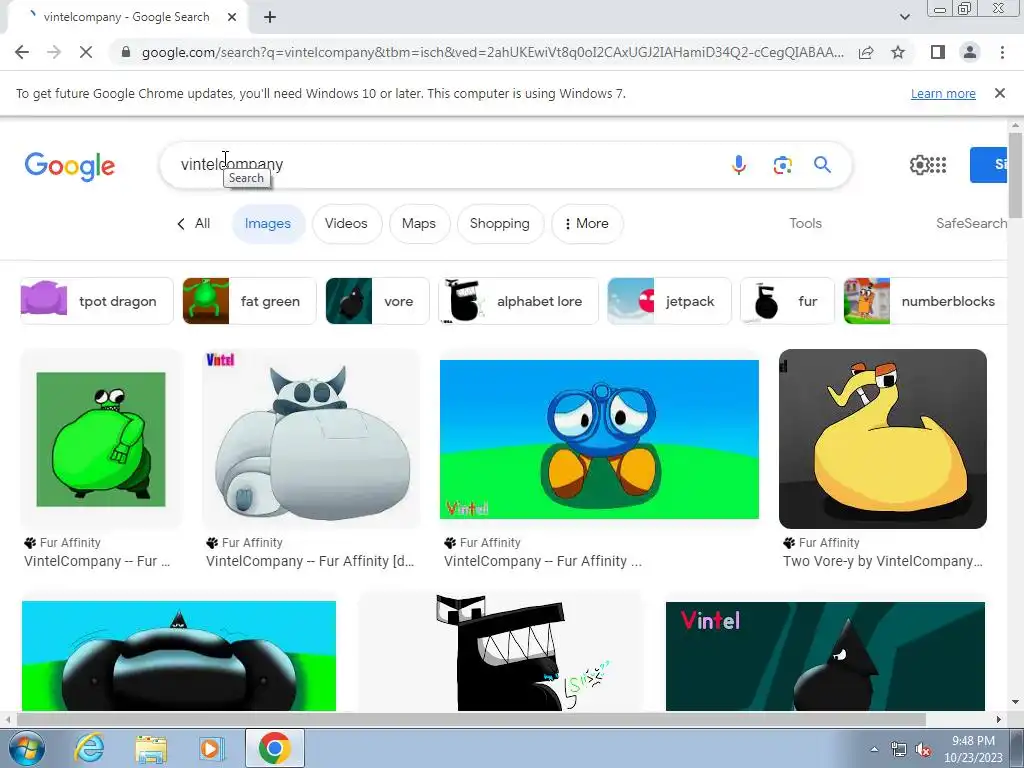
Task: Filter by vore chip
Action: pyautogui.click(x=377, y=301)
